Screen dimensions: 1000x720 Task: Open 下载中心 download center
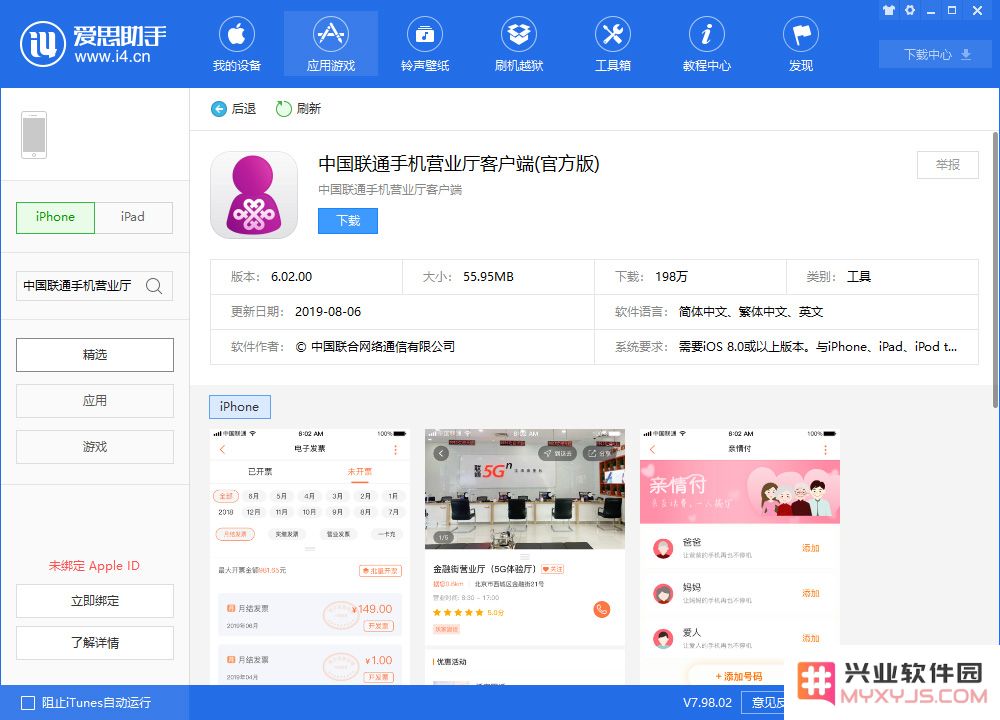pos(936,55)
